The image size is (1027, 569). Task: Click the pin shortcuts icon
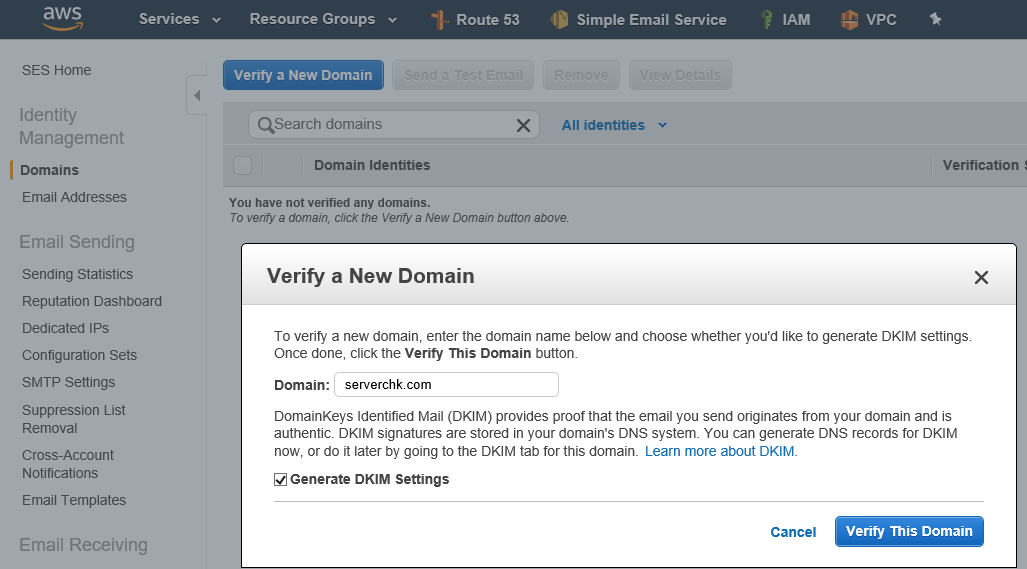point(935,19)
